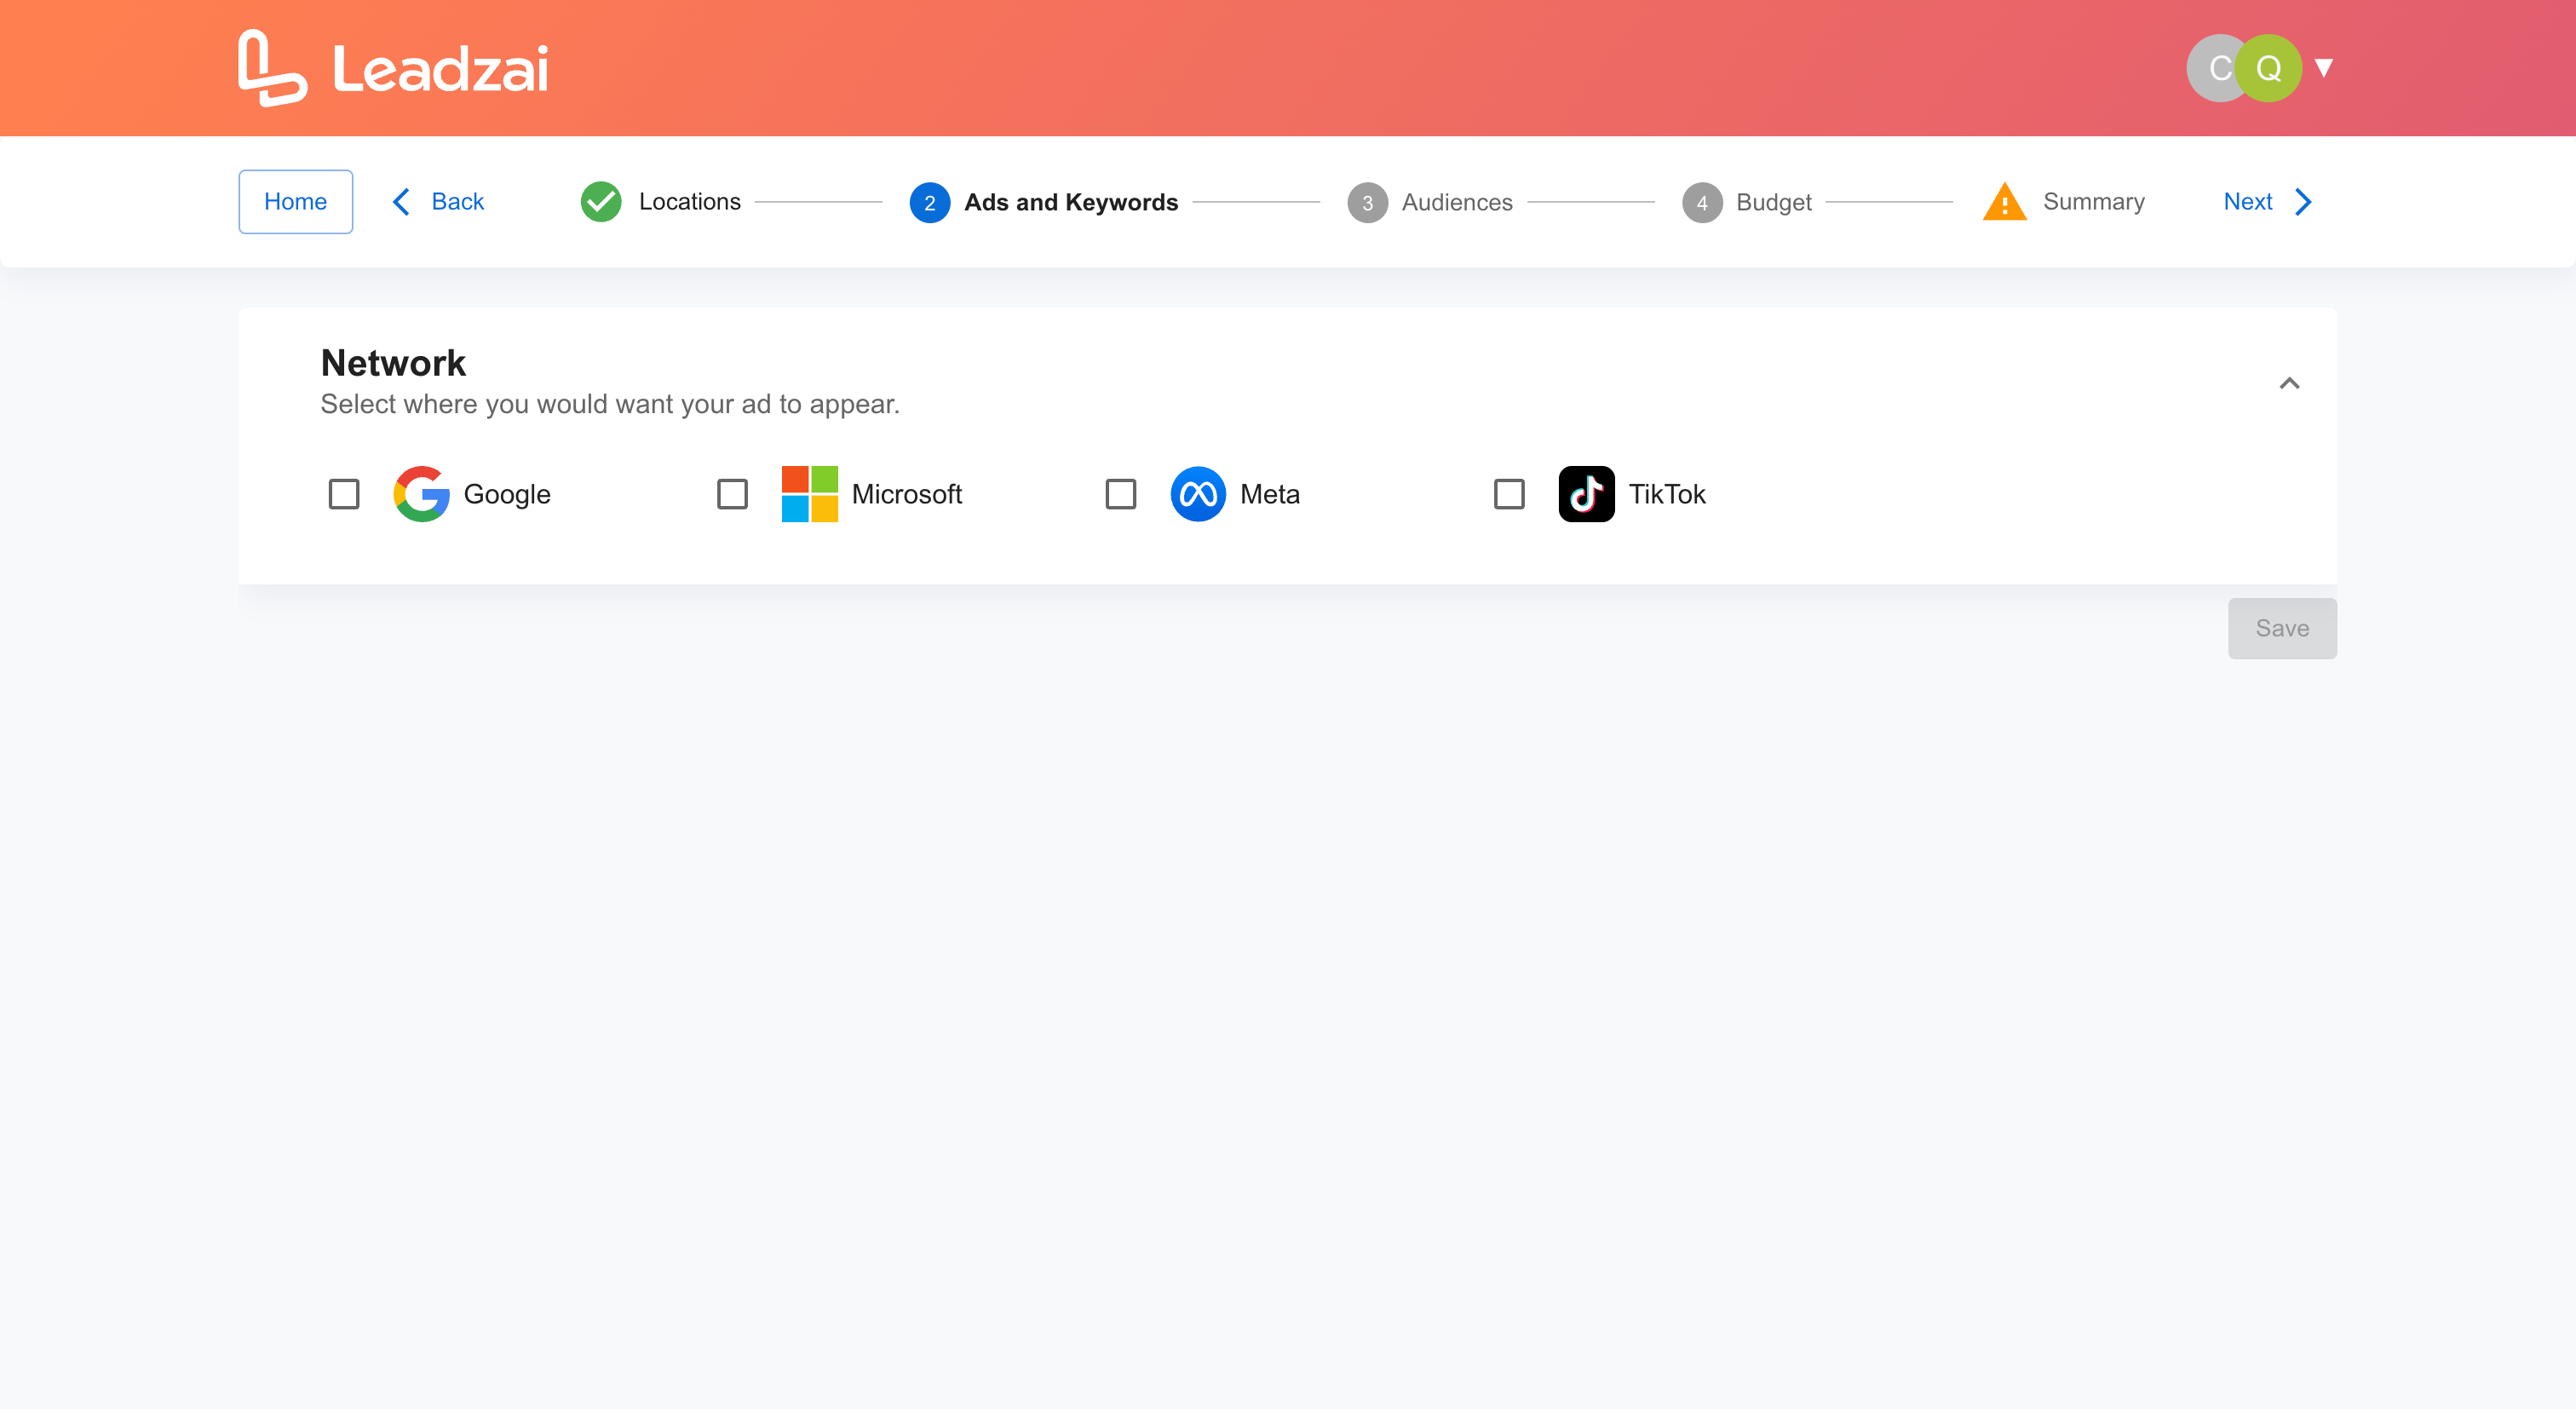The width and height of the screenshot is (2576, 1409).
Task: Click the step 4 number circle
Action: (x=1701, y=203)
